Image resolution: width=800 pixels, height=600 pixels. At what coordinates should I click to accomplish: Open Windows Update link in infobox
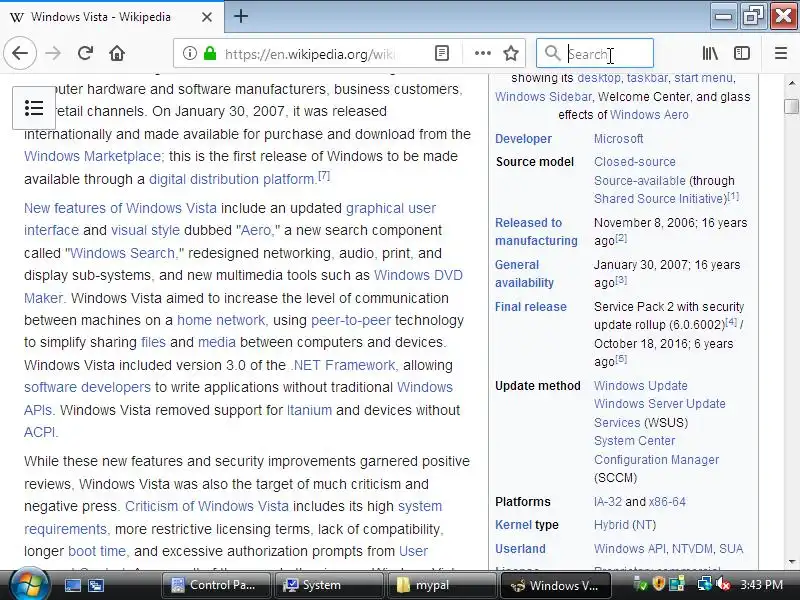(640, 386)
